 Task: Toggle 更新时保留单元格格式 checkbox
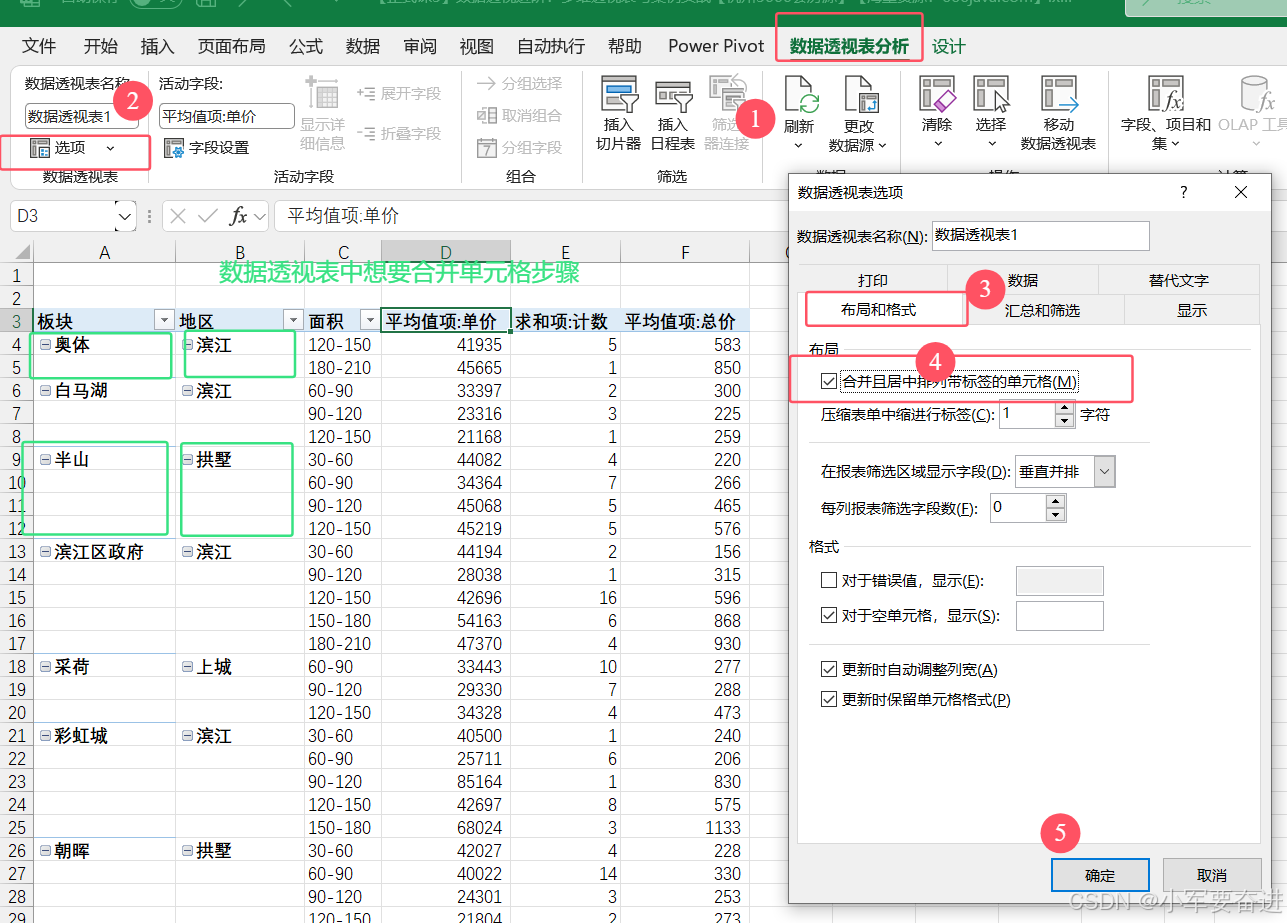(x=828, y=699)
